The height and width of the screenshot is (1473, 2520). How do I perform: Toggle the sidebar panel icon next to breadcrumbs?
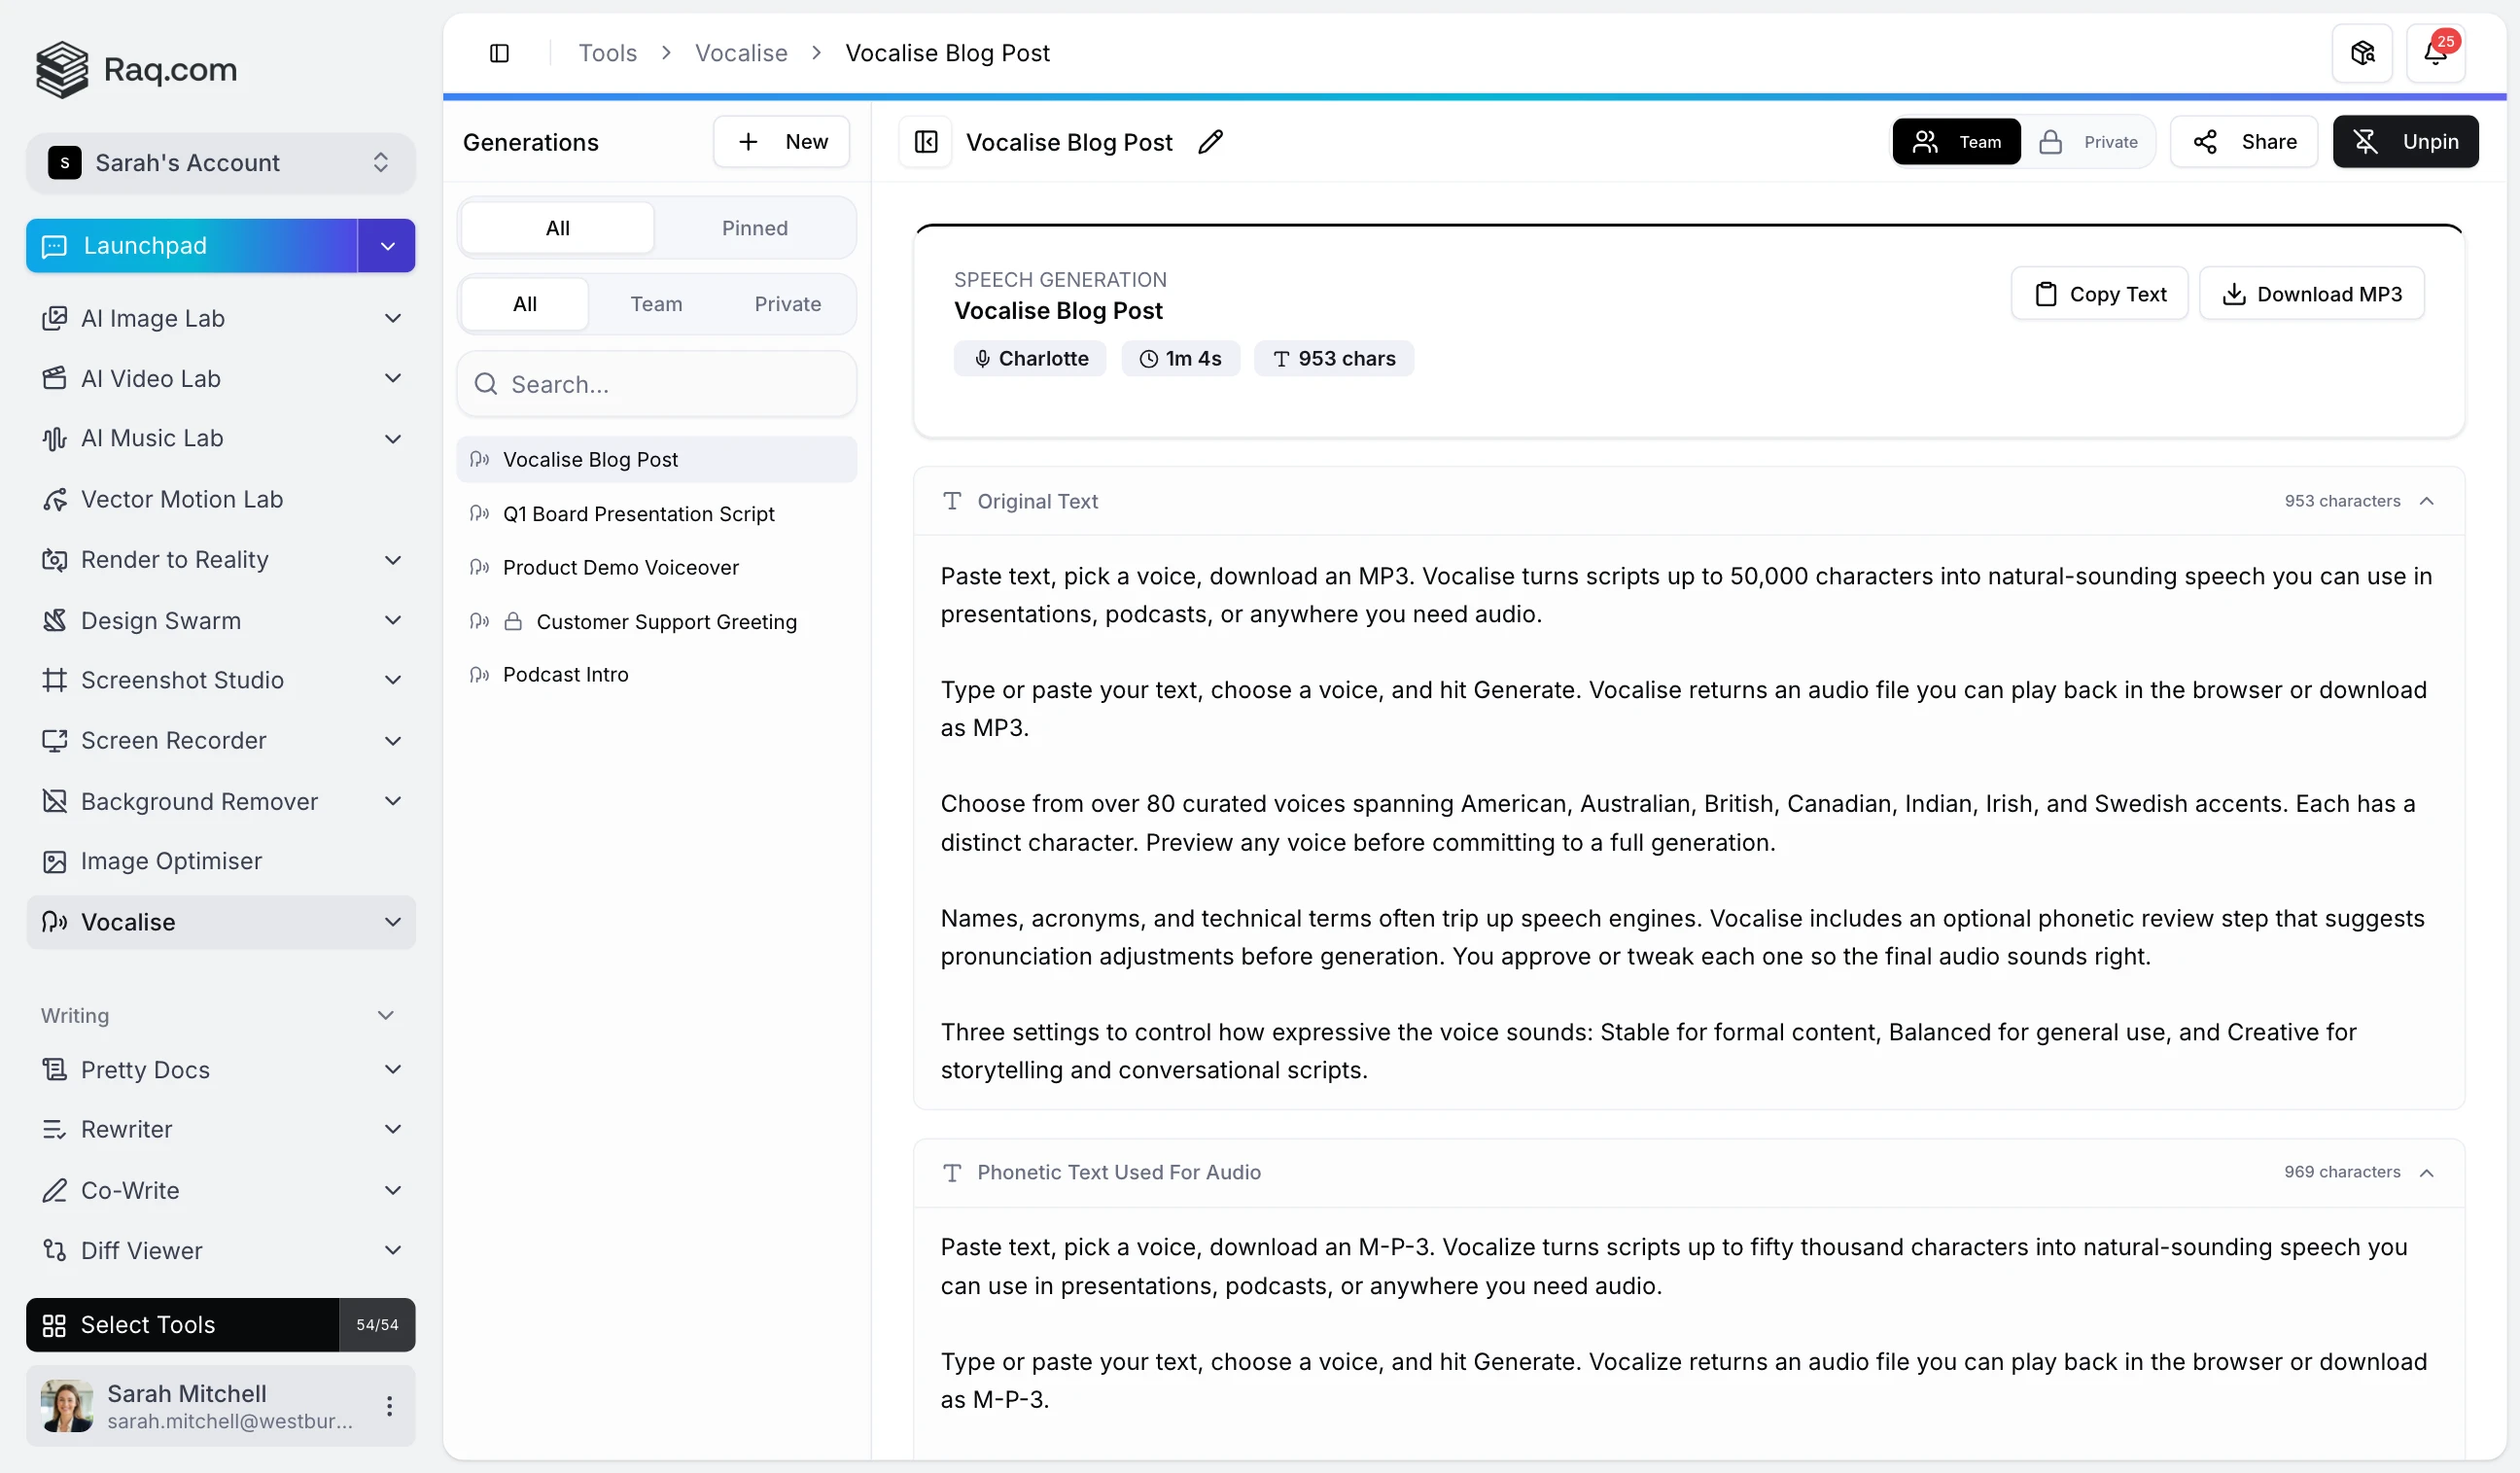[x=499, y=53]
